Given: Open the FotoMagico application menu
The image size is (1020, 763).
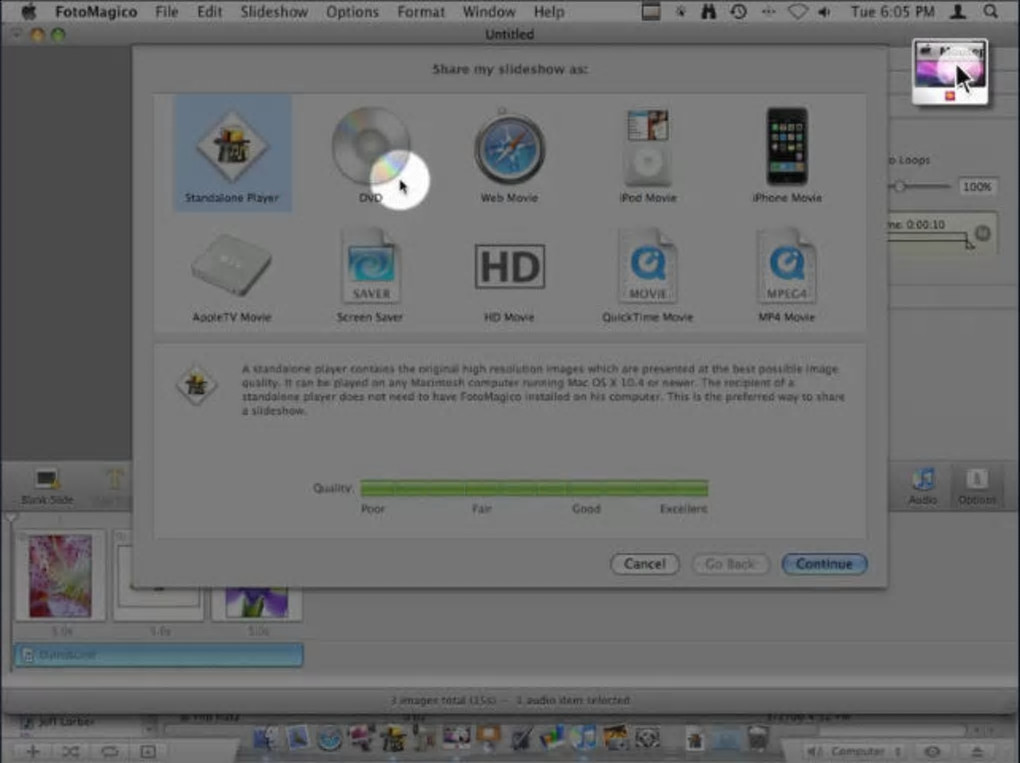Looking at the screenshot, I should point(96,12).
